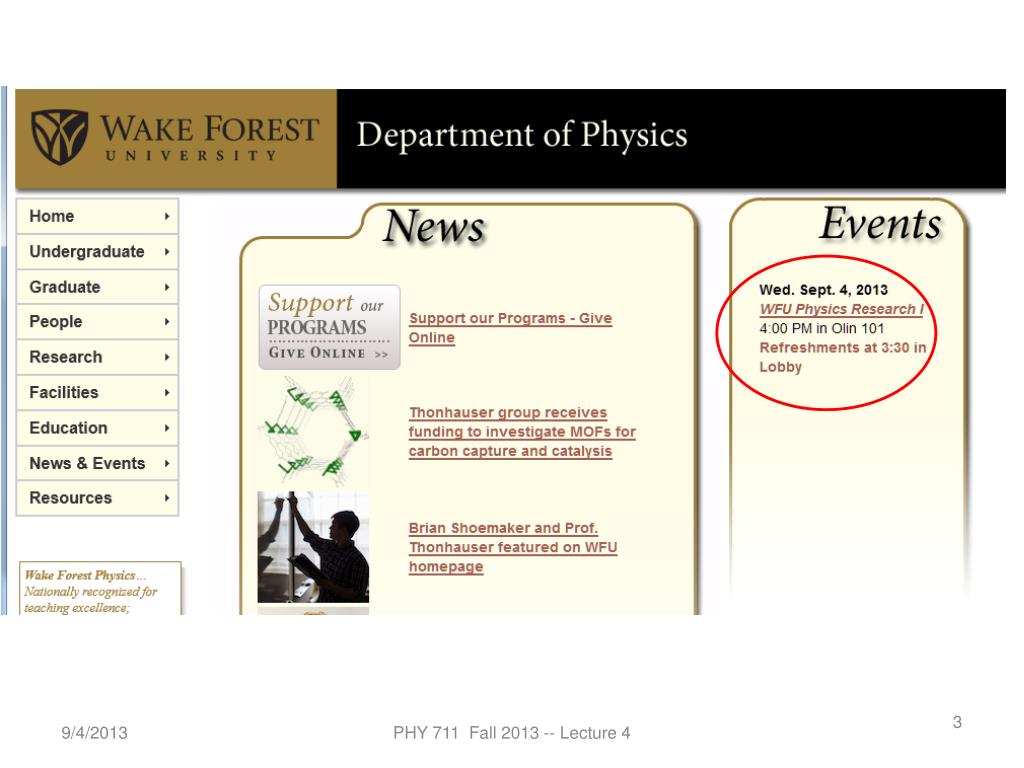1024x768 pixels.
Task: Open the News & Events menu item
Action: (97, 463)
